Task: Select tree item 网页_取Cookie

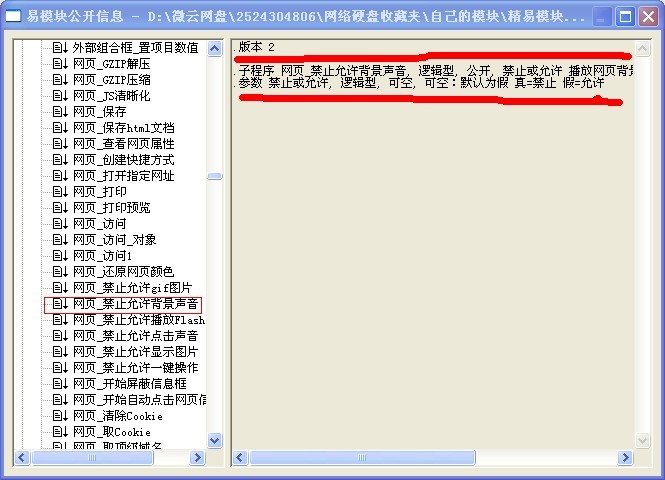Action: point(112,432)
